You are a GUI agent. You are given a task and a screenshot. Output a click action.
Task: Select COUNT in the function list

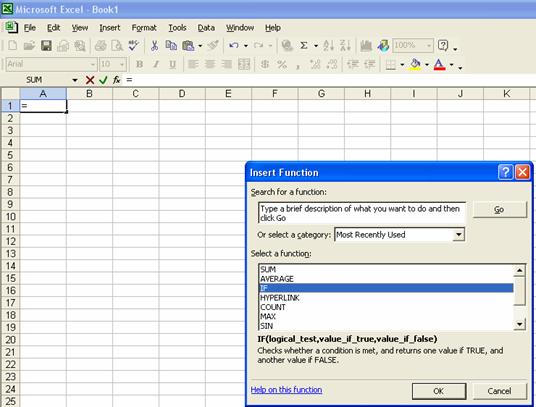[386, 307]
